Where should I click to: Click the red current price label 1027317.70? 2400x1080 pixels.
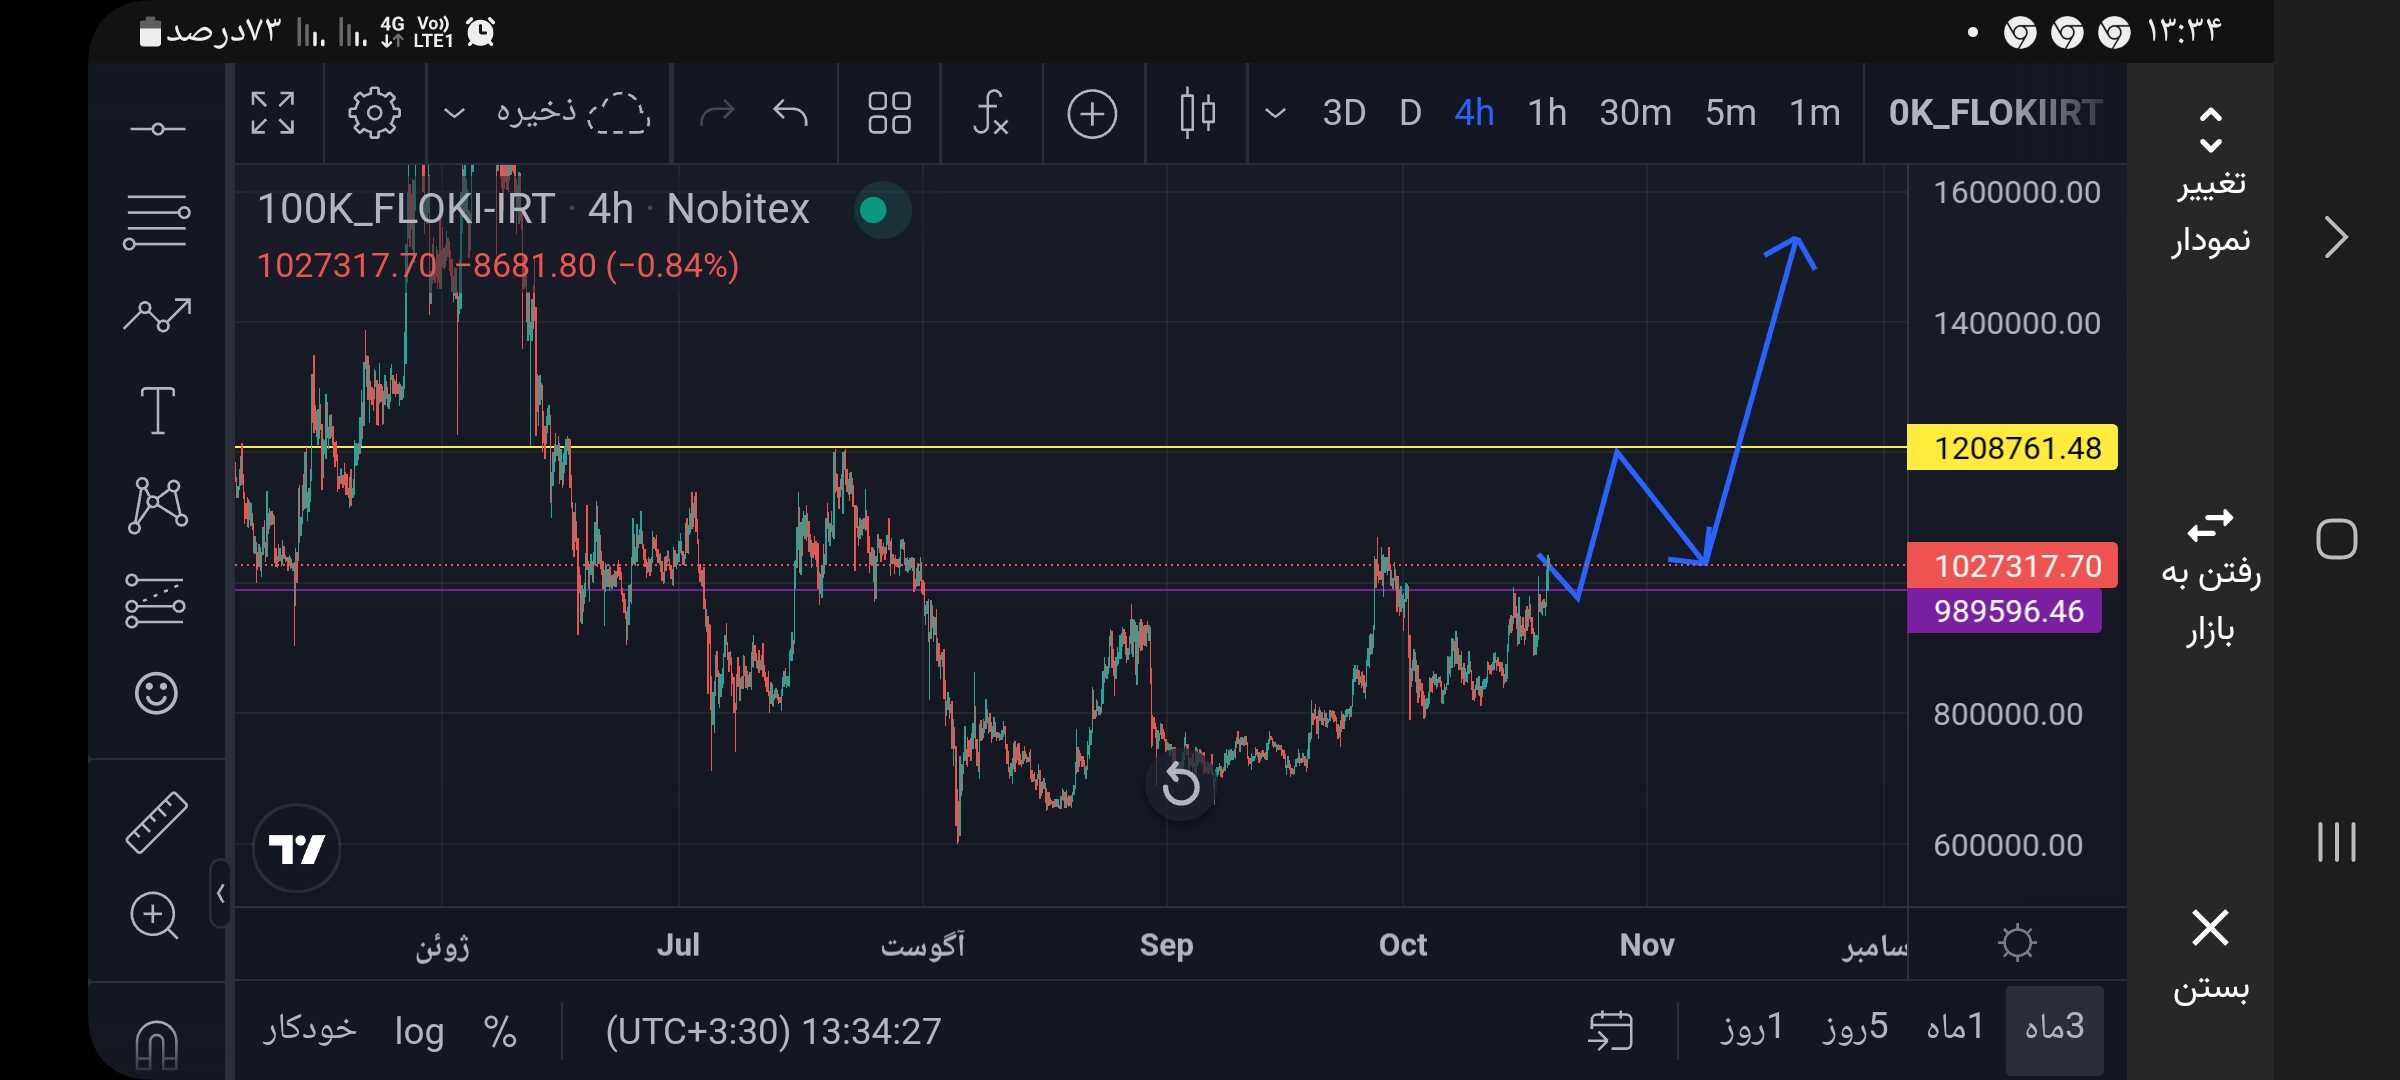(2012, 566)
